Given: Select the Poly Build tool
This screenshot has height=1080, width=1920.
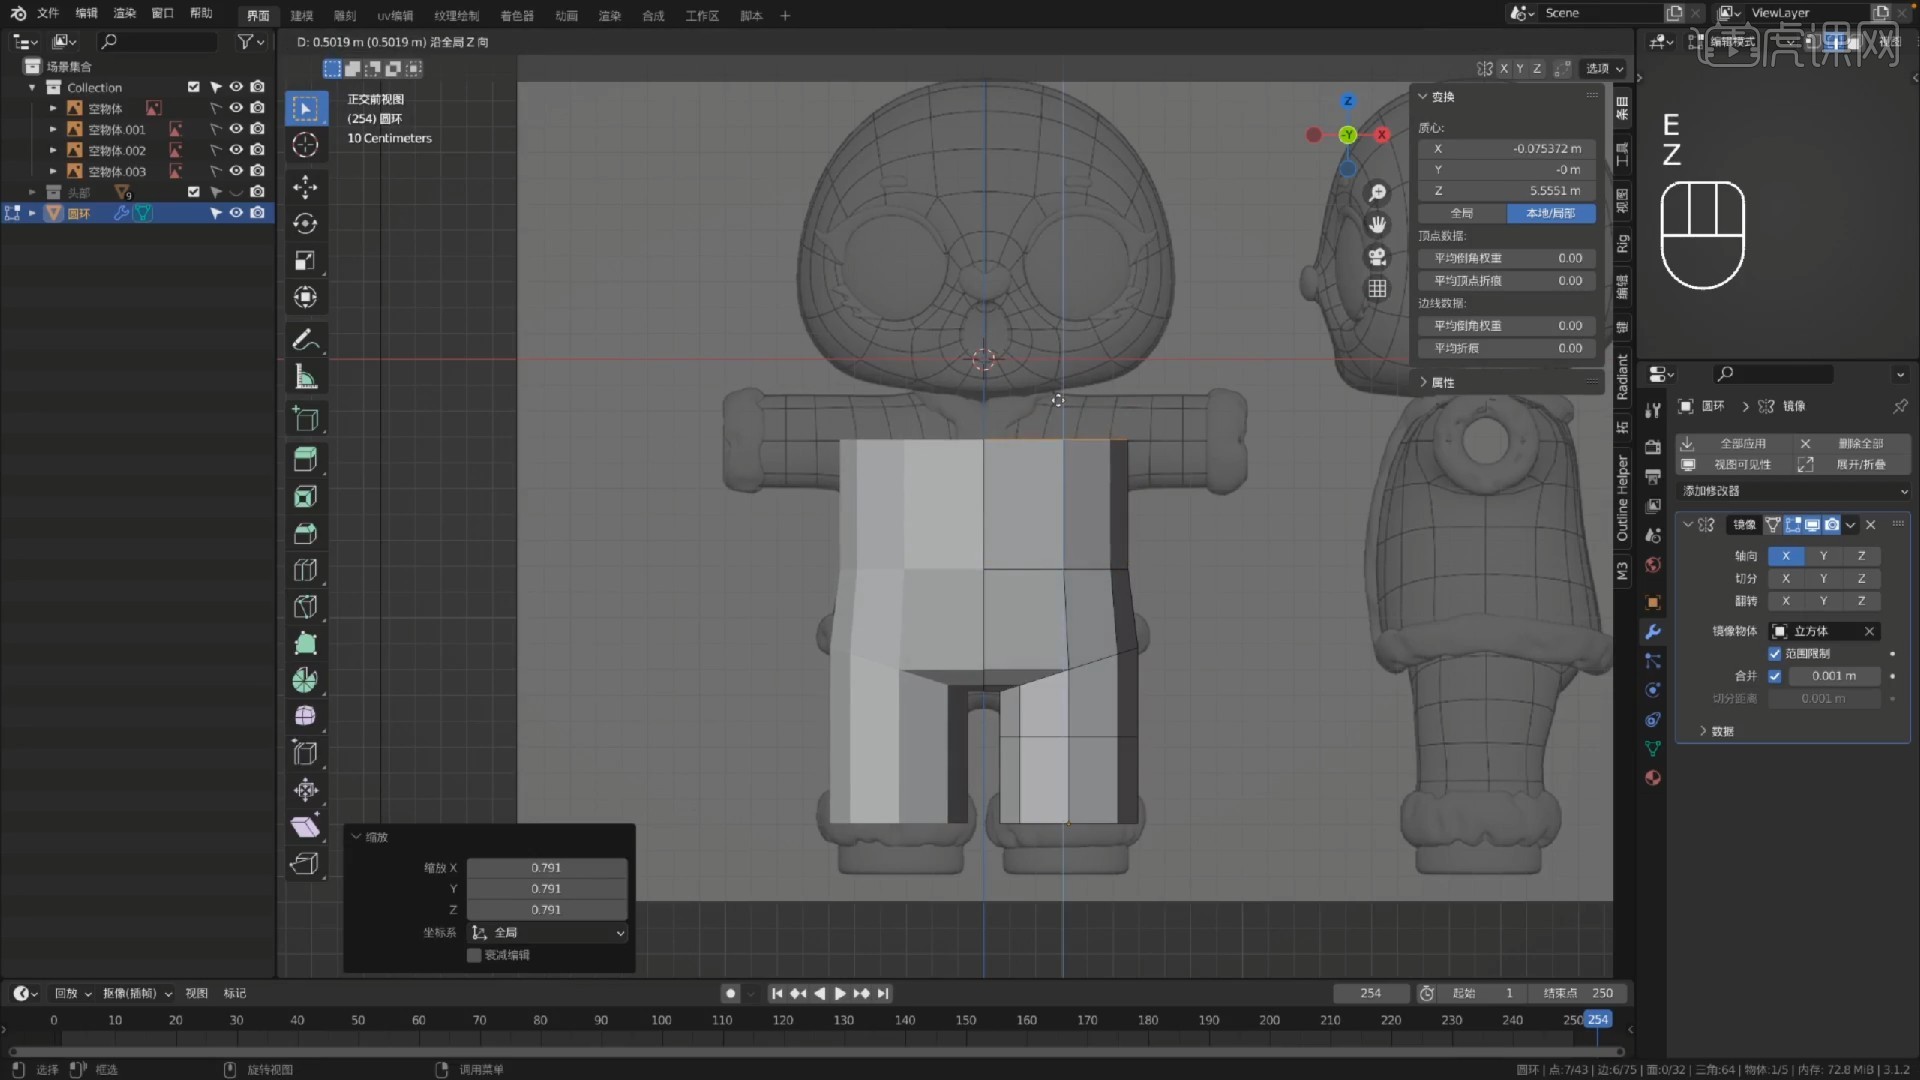Looking at the screenshot, I should [306, 644].
